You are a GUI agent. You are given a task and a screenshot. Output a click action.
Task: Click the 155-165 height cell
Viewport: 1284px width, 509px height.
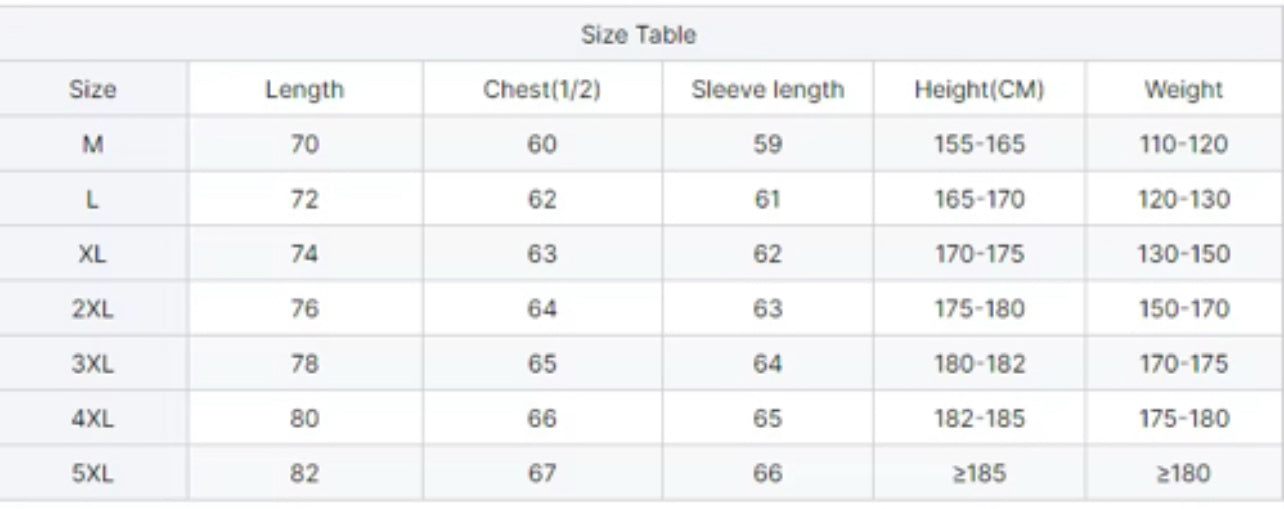pos(979,144)
